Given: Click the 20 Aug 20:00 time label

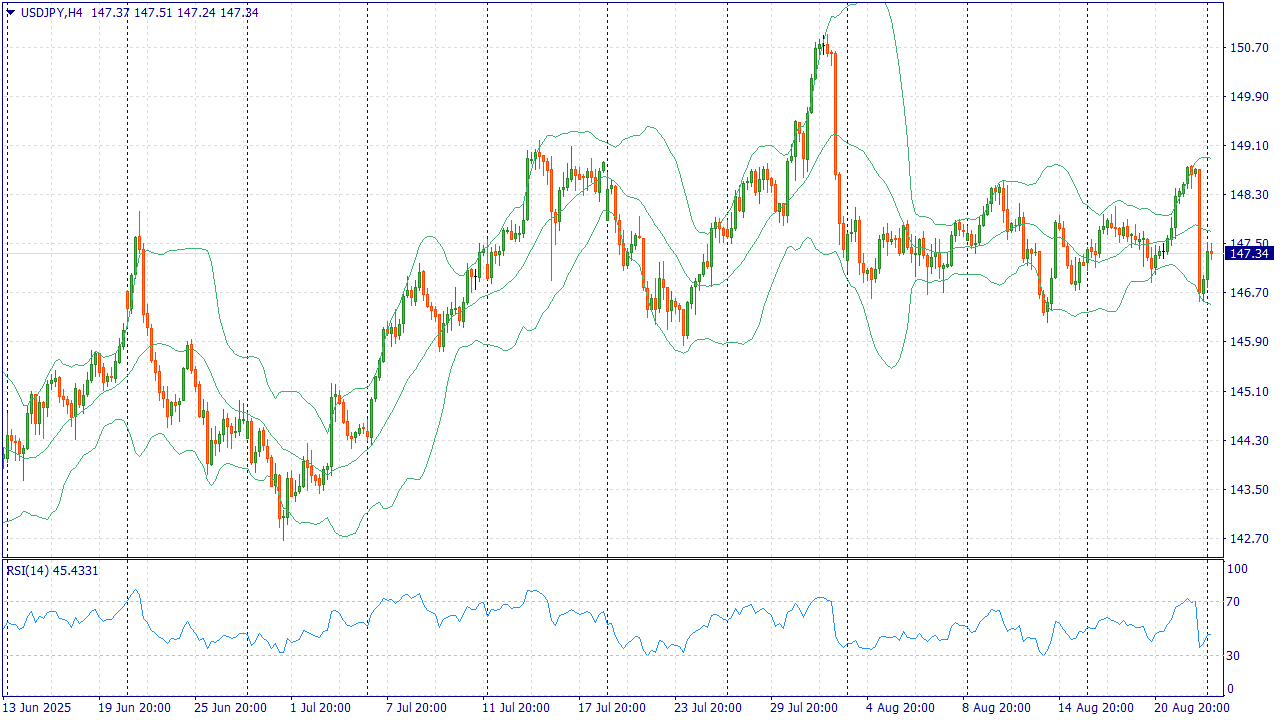Looking at the screenshot, I should tap(1190, 708).
